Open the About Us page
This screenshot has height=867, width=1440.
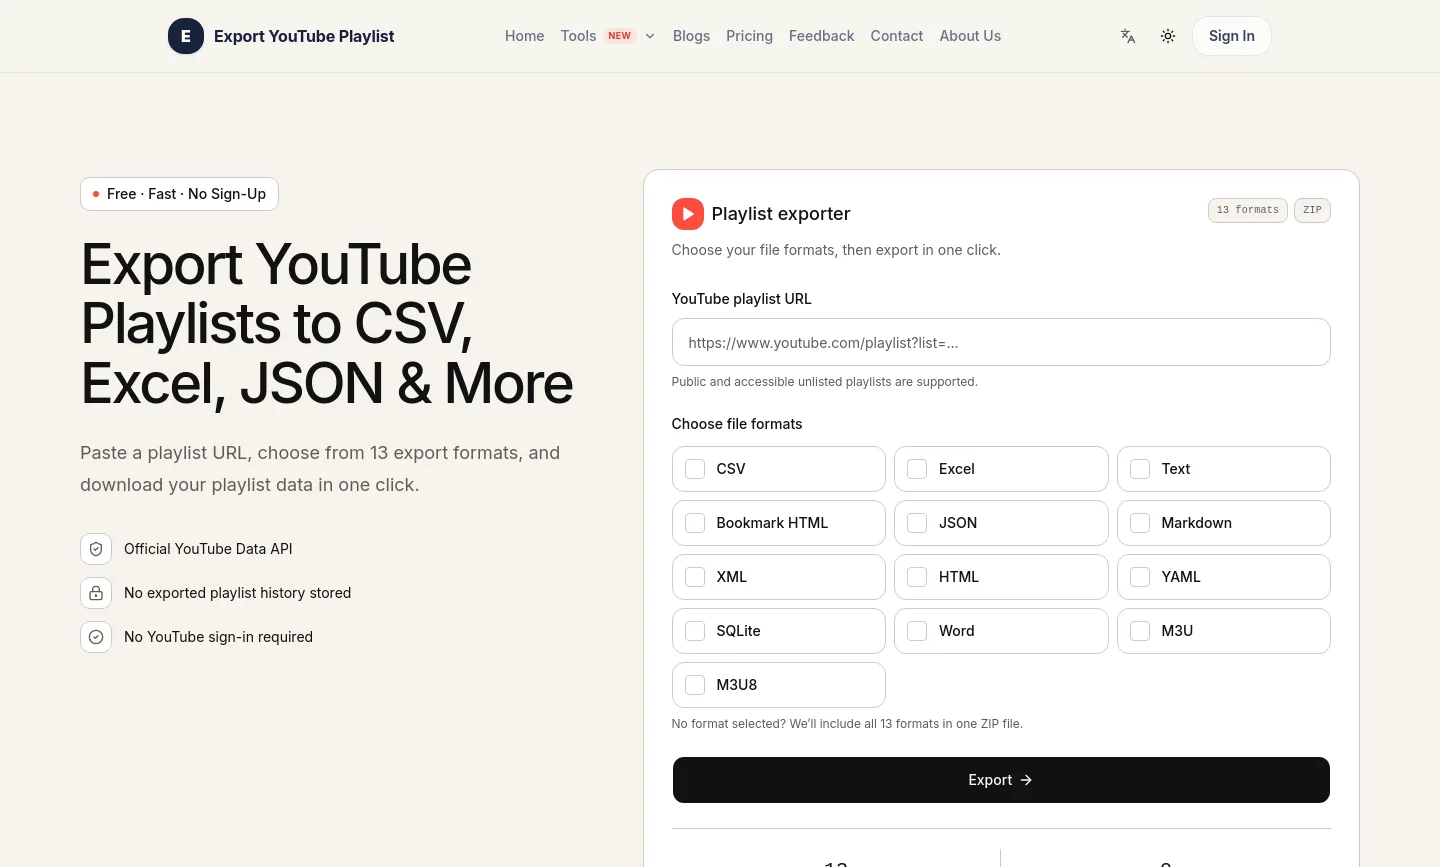tap(970, 36)
